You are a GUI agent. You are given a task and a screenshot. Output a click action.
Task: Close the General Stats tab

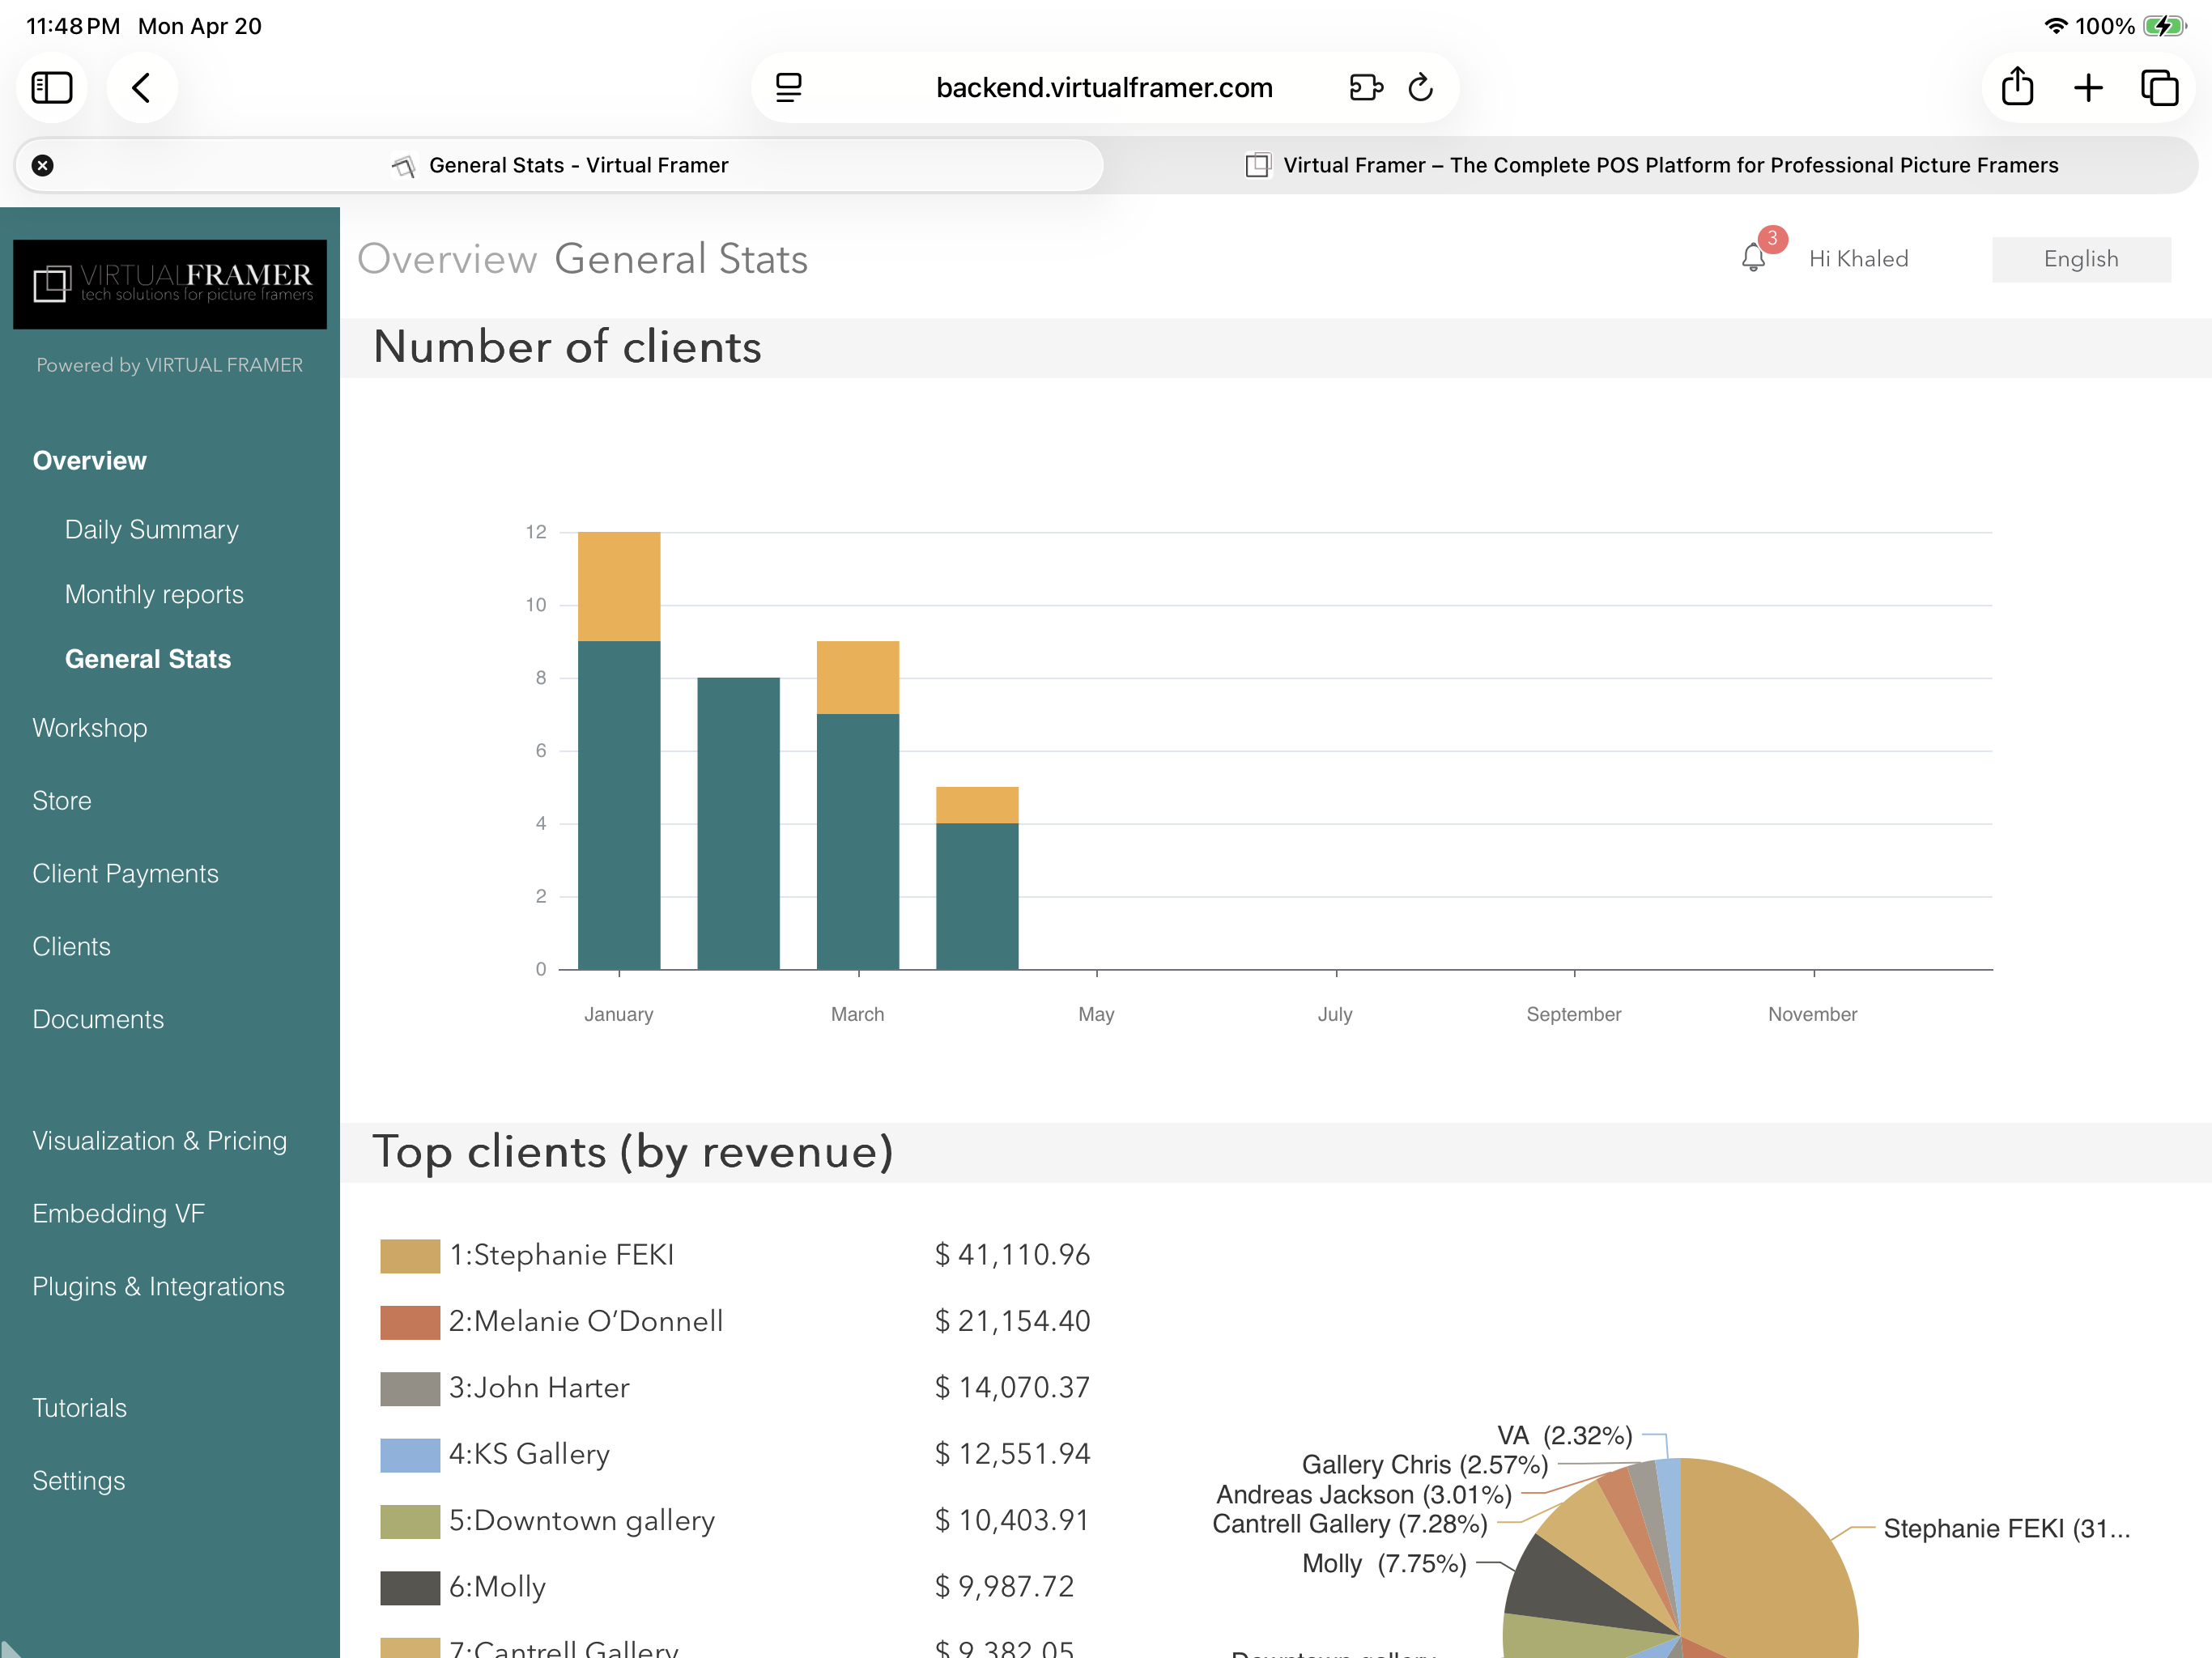coord(42,165)
